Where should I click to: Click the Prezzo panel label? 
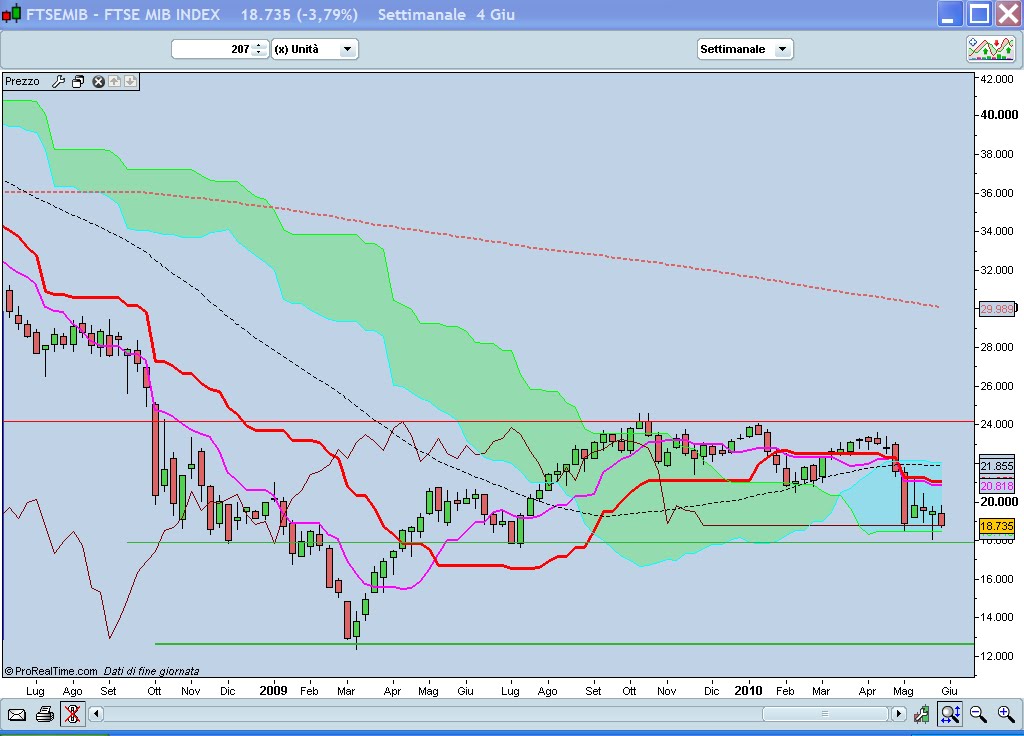click(22, 82)
